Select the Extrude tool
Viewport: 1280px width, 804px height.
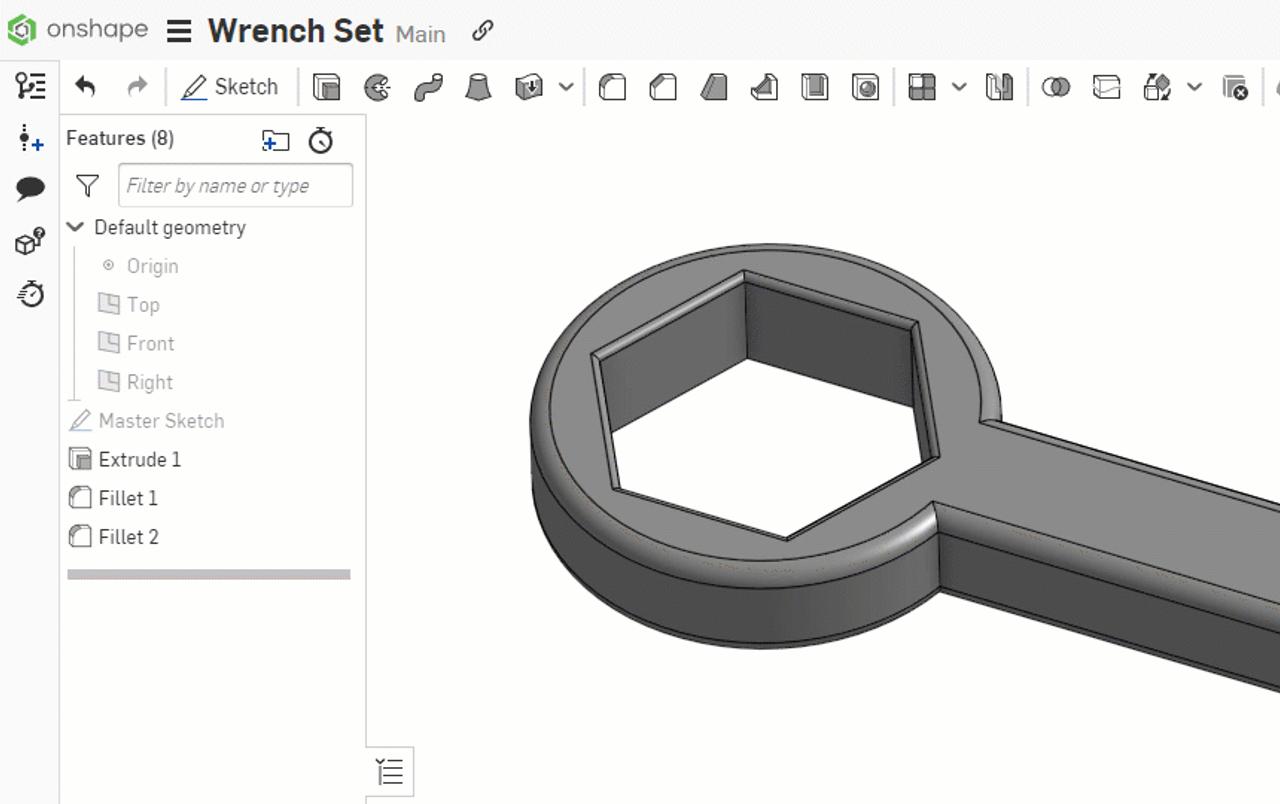click(326, 87)
